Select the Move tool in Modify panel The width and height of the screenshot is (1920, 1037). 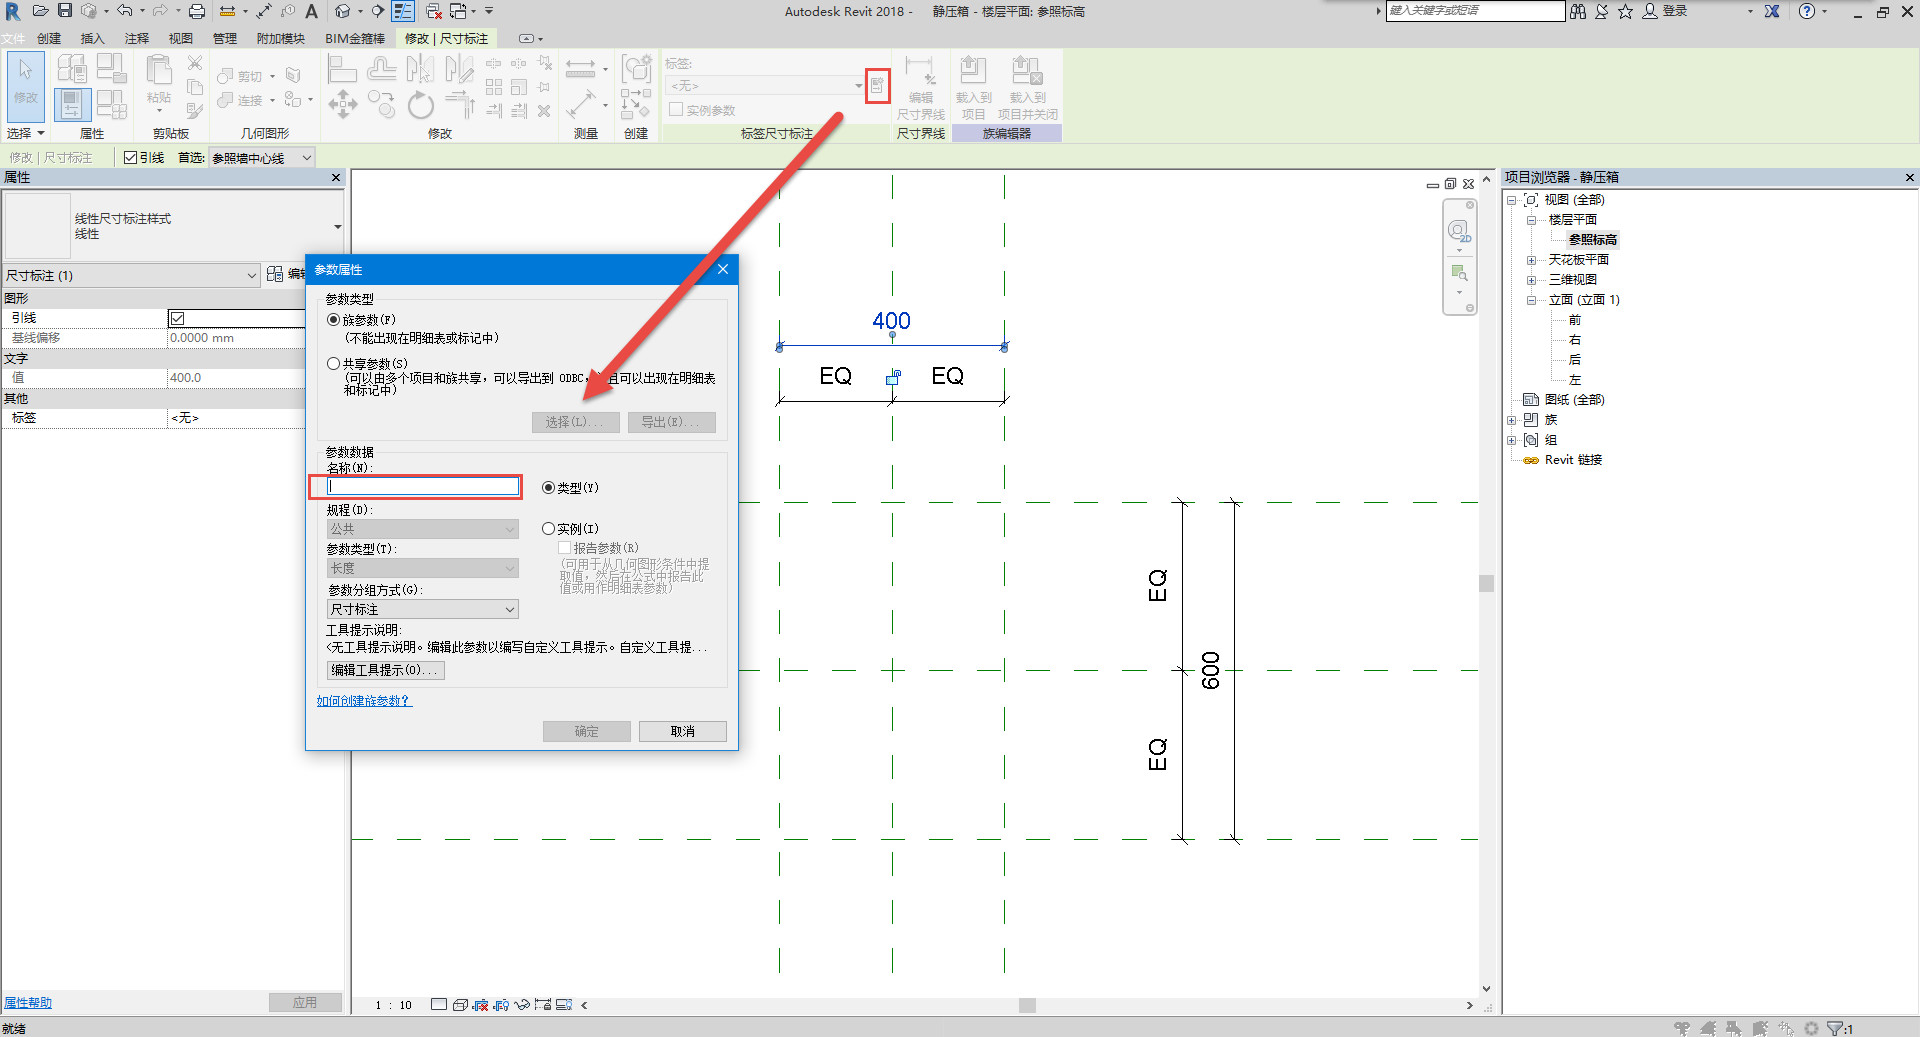342,104
